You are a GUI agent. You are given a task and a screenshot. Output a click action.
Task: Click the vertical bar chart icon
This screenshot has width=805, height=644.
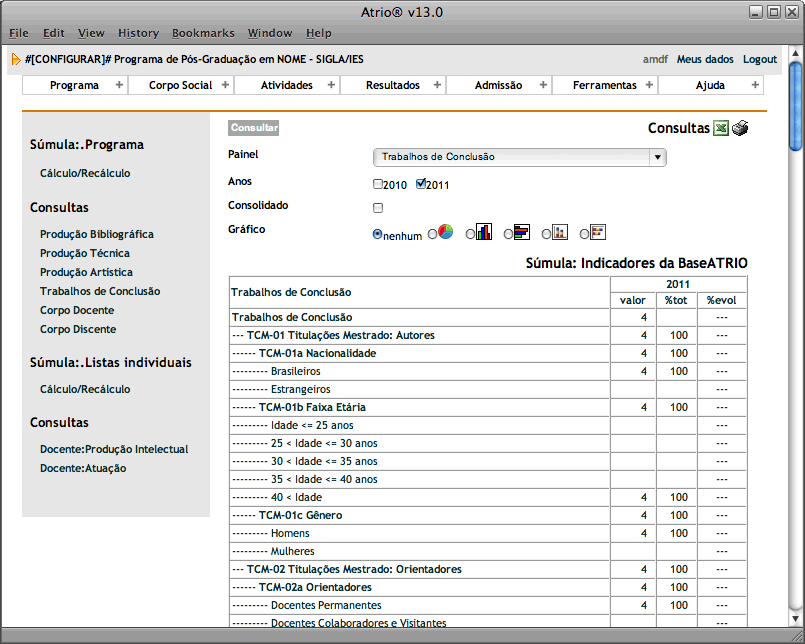tap(484, 232)
